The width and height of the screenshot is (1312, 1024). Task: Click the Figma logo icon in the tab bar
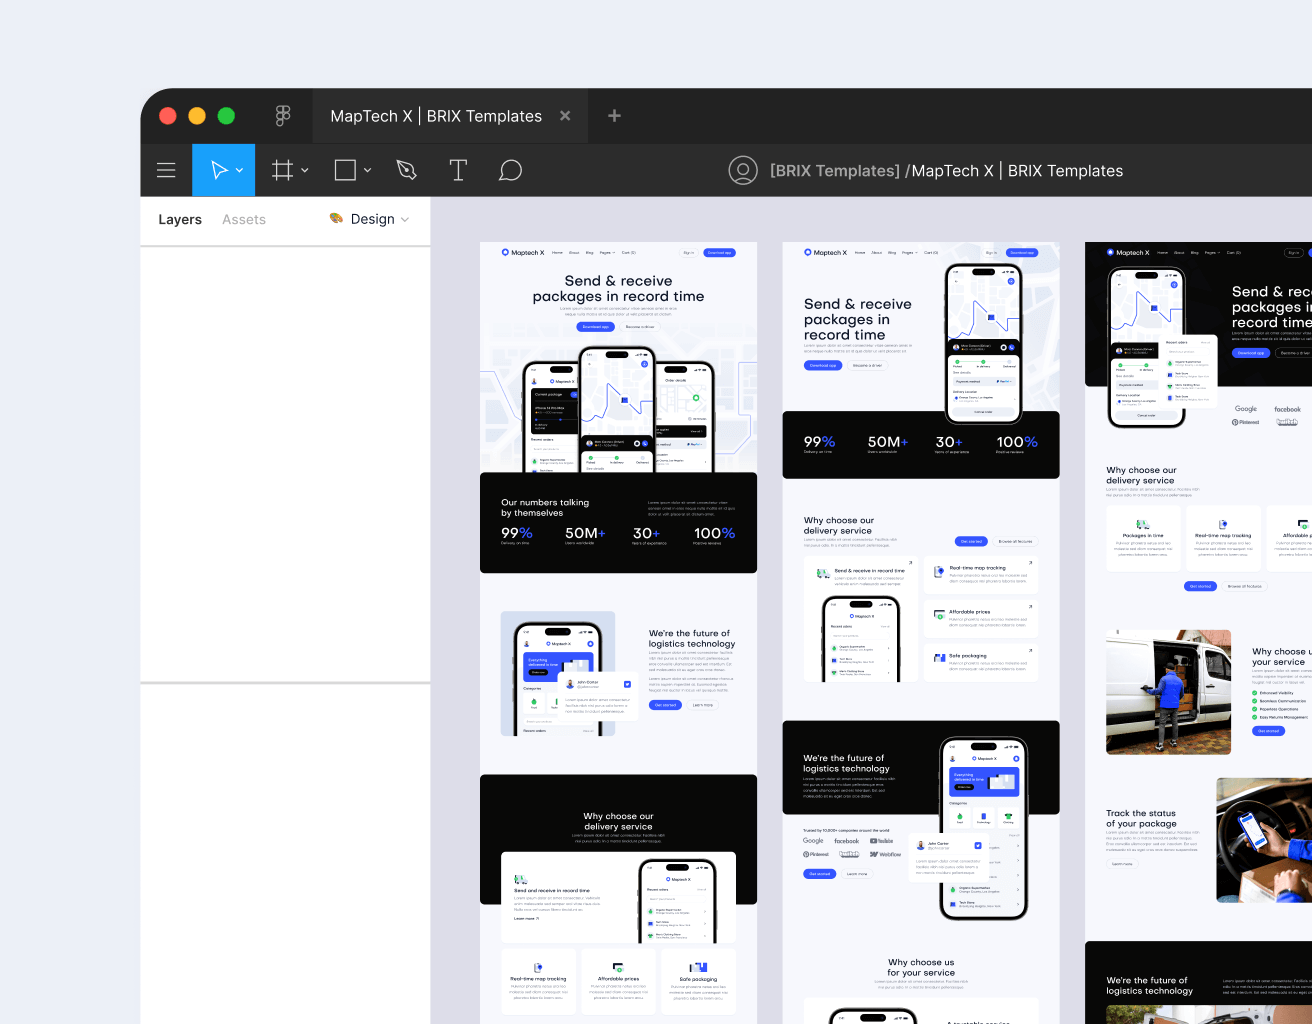283,115
